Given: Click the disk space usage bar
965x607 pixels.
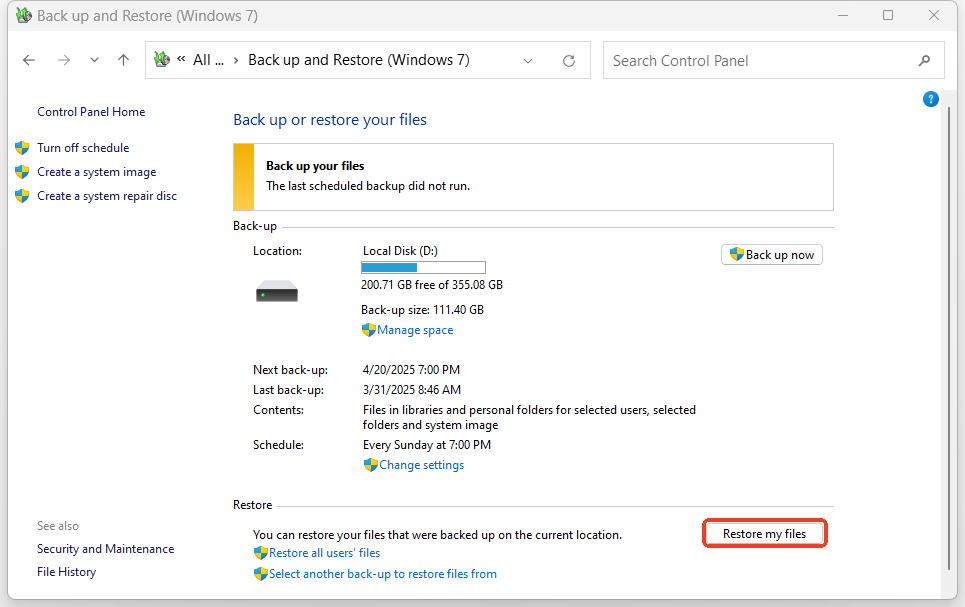Looking at the screenshot, I should coord(422,267).
